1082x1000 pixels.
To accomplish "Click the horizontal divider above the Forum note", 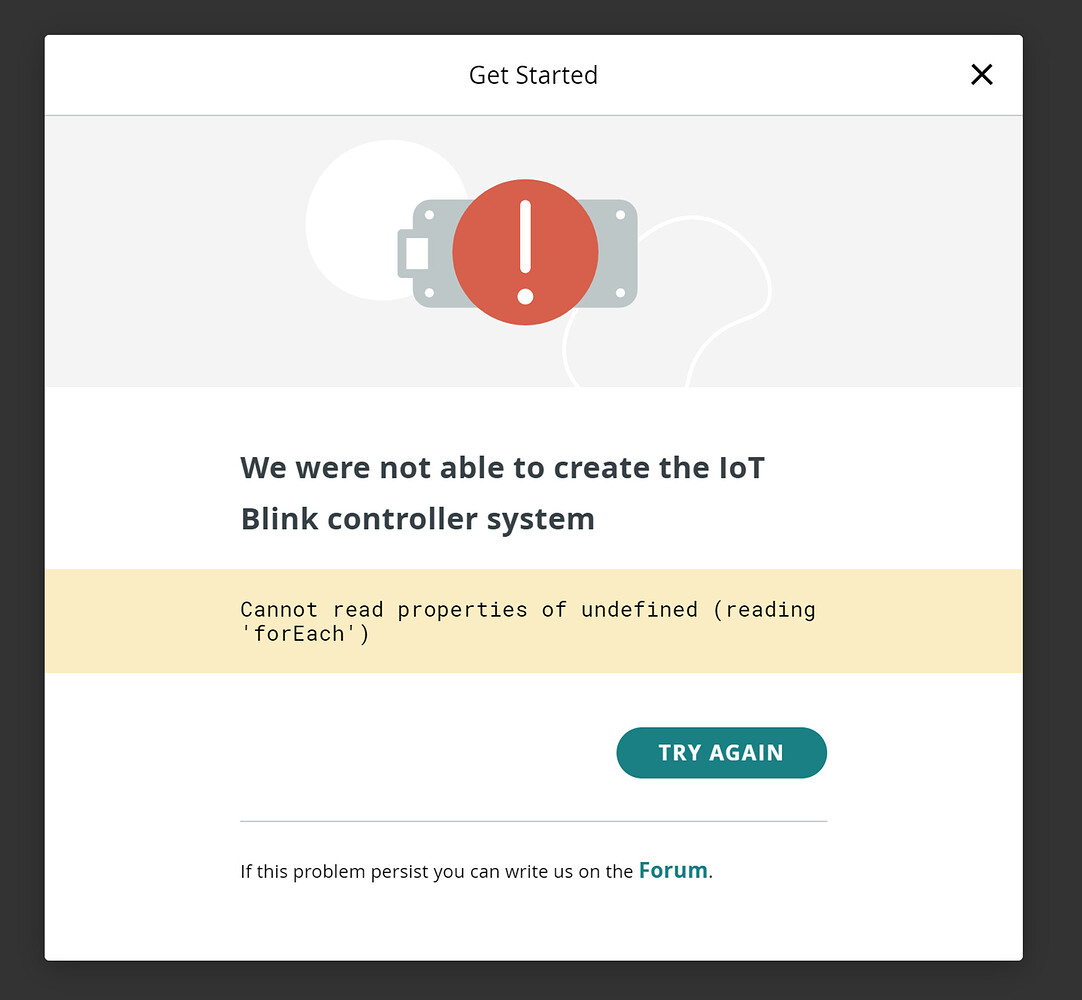I will [x=533, y=821].
